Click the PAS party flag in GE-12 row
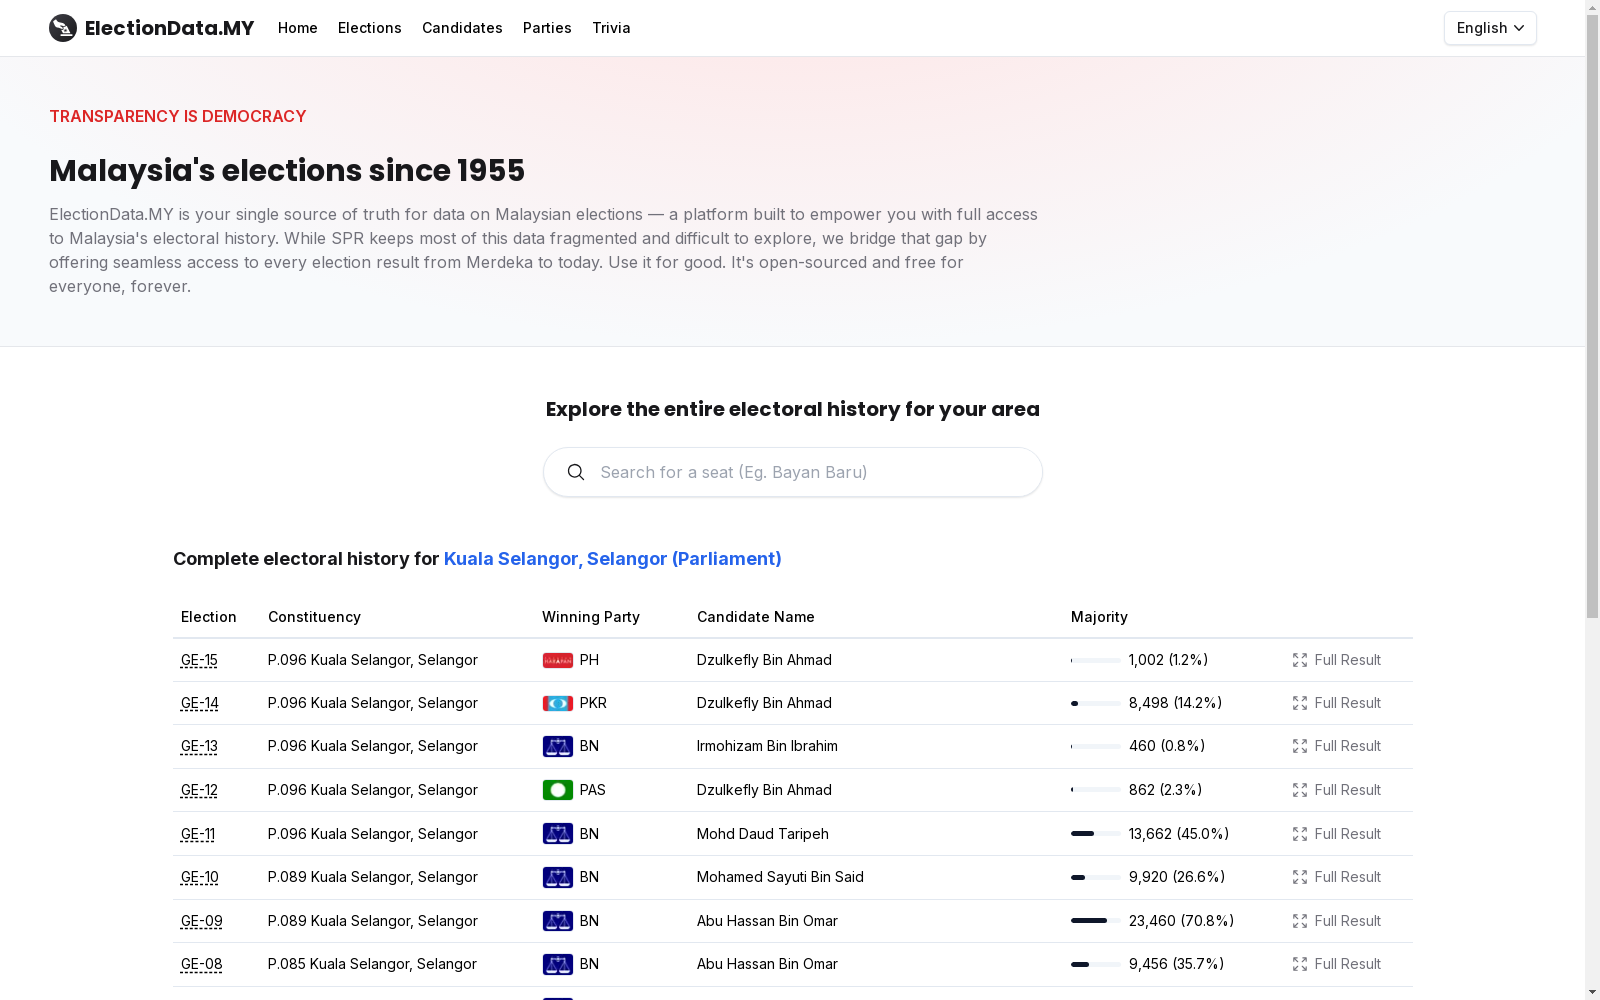Image resolution: width=1600 pixels, height=1000 pixels. pos(558,790)
